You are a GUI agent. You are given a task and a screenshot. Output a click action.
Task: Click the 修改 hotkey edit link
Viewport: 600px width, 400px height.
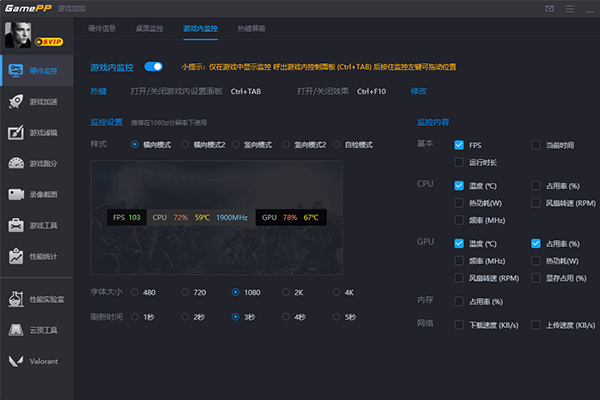pyautogui.click(x=419, y=91)
